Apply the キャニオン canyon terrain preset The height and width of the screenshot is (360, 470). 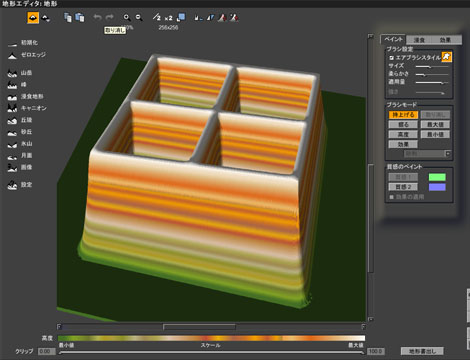27,108
